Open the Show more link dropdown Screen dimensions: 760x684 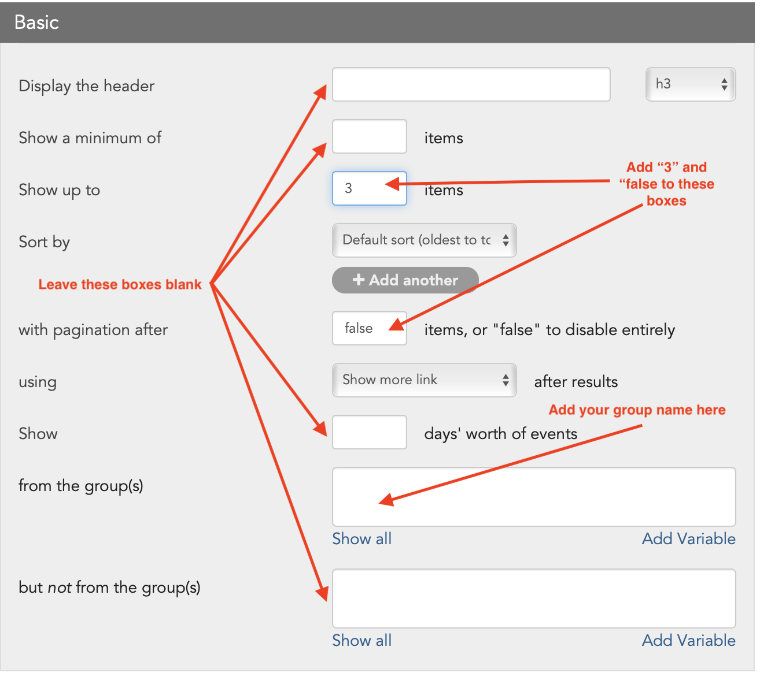424,380
